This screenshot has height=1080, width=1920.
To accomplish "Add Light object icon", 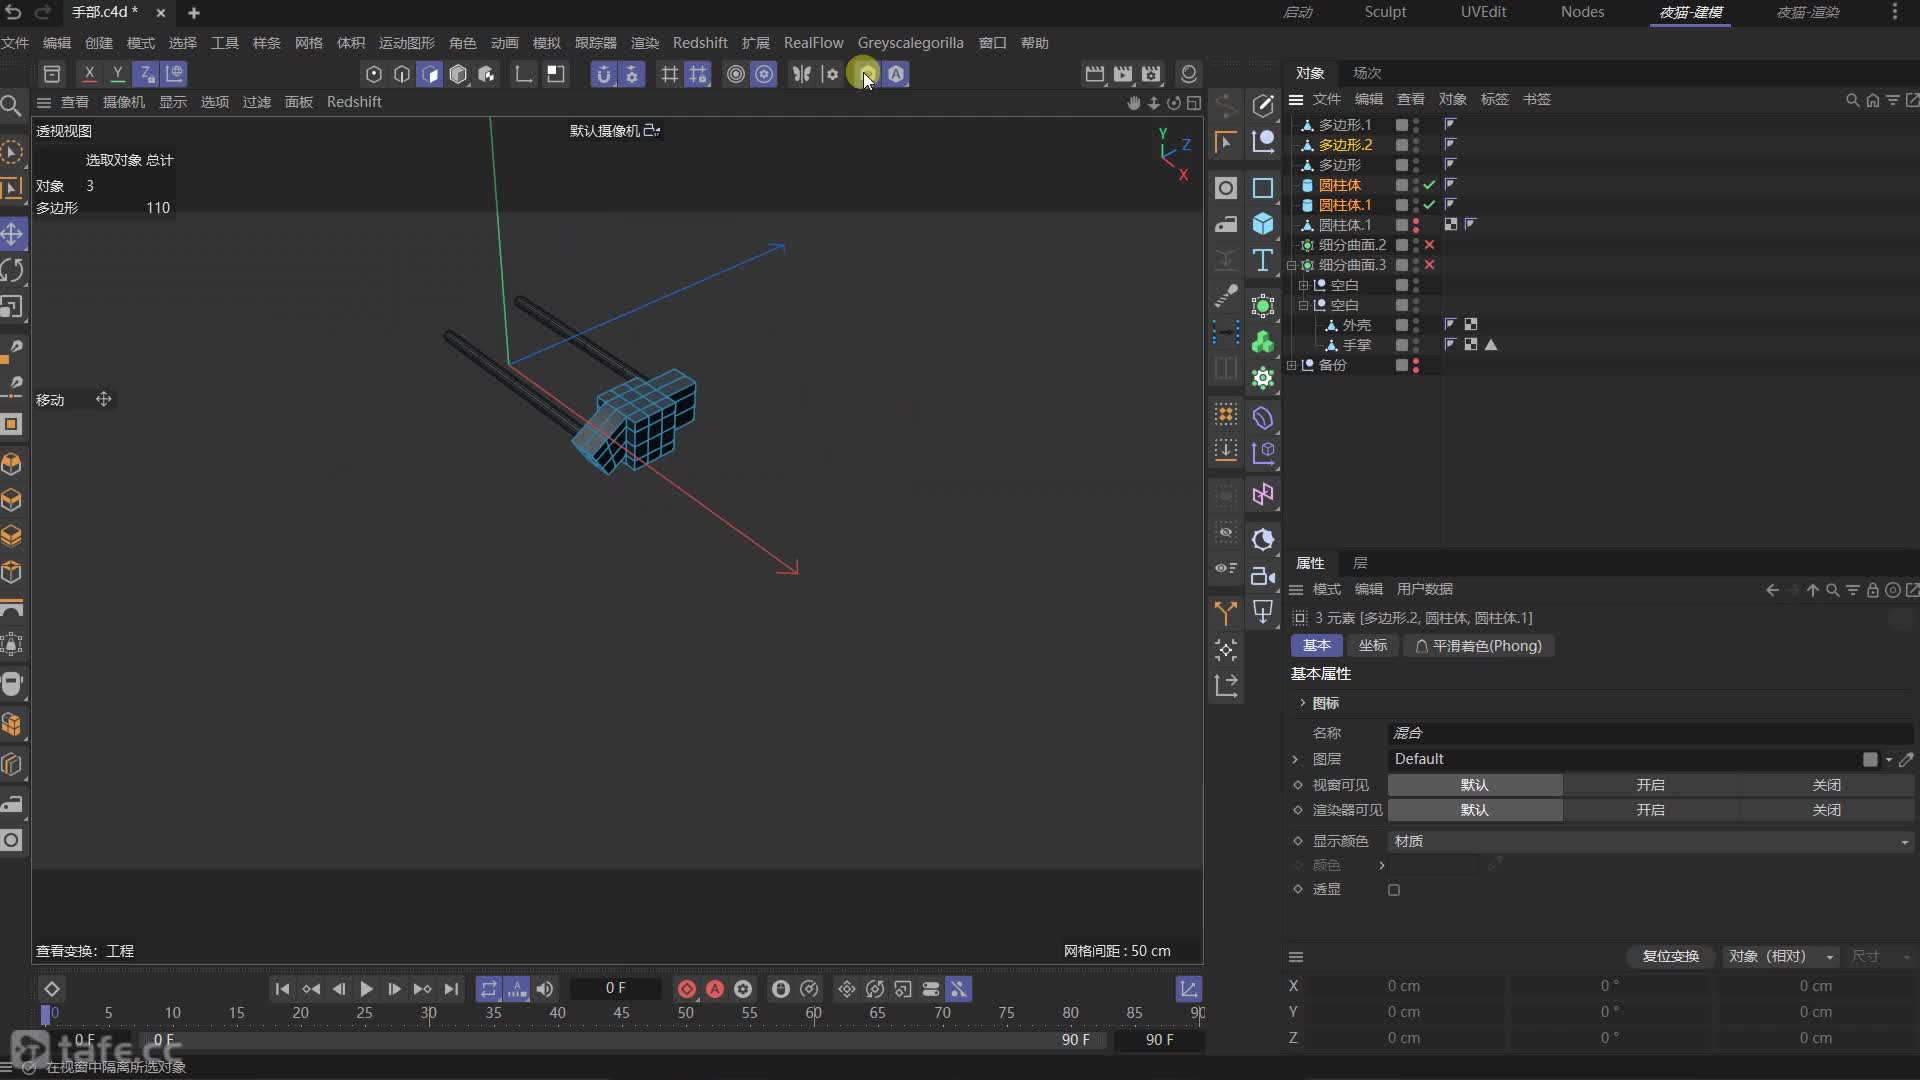I will pos(1263,612).
